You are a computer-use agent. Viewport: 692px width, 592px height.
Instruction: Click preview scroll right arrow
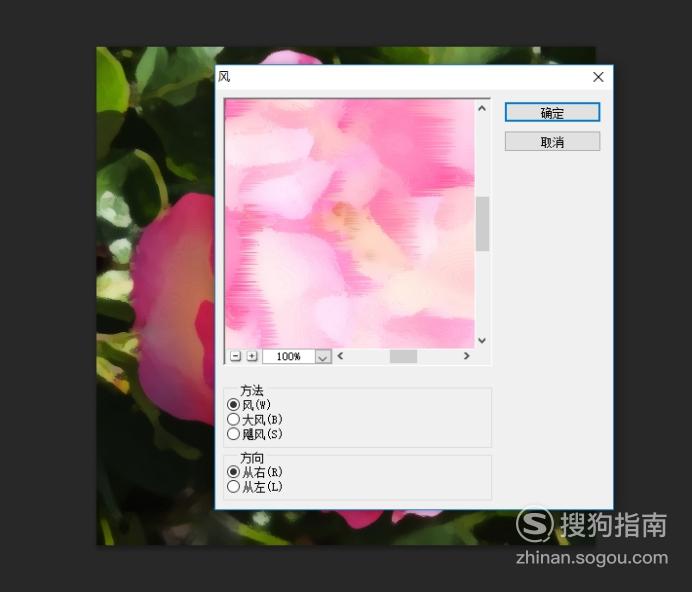pos(466,356)
